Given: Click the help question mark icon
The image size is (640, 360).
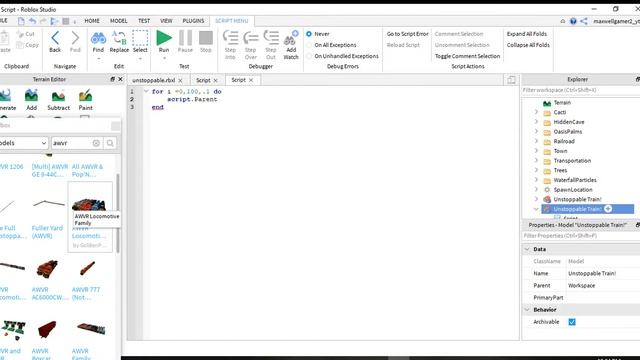Looking at the screenshot, I should 573,21.
